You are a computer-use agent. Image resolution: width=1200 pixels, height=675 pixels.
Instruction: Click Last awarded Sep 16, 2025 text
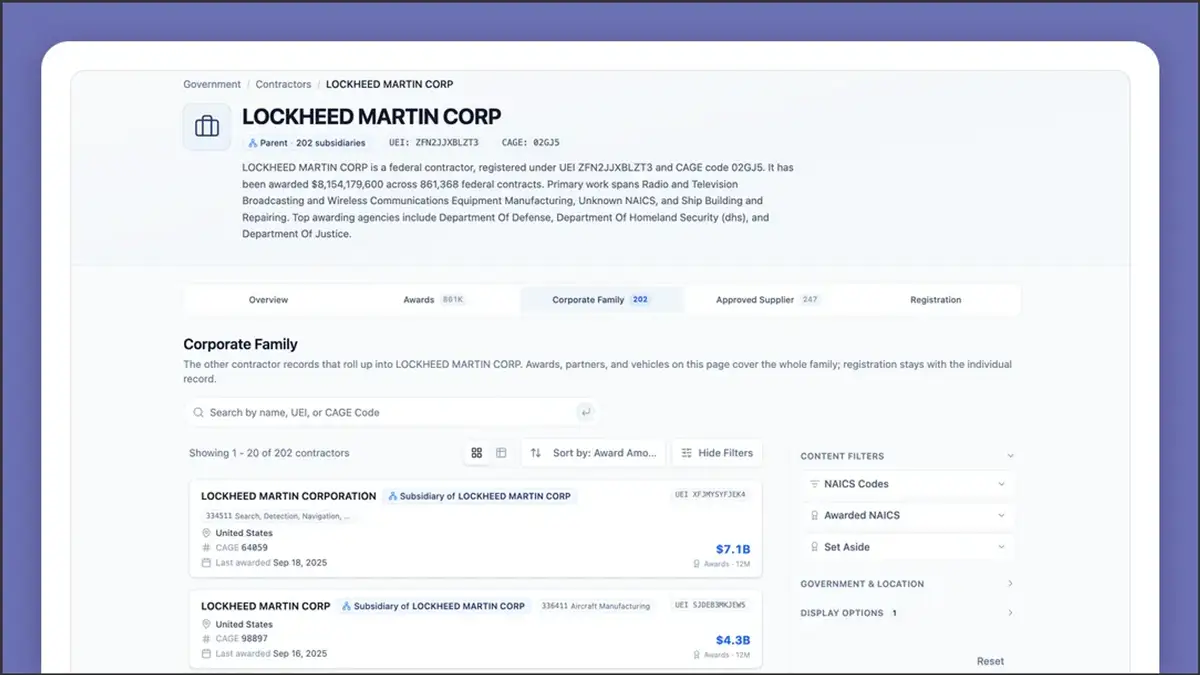click(x=271, y=654)
